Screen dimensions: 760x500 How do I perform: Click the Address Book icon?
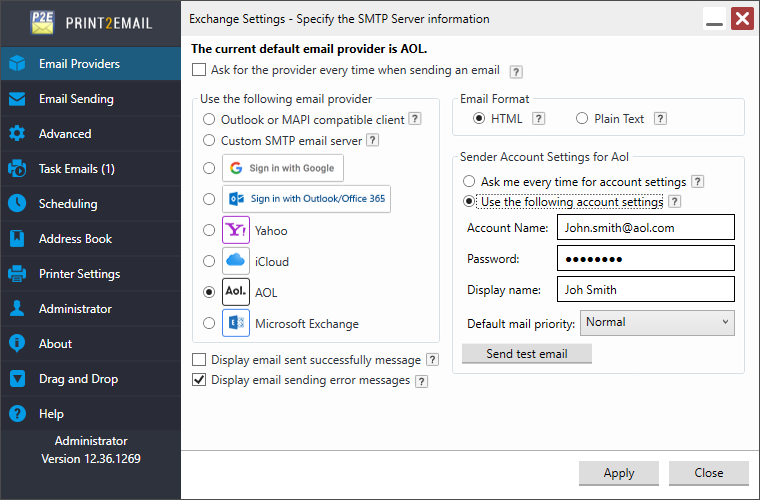[17, 239]
